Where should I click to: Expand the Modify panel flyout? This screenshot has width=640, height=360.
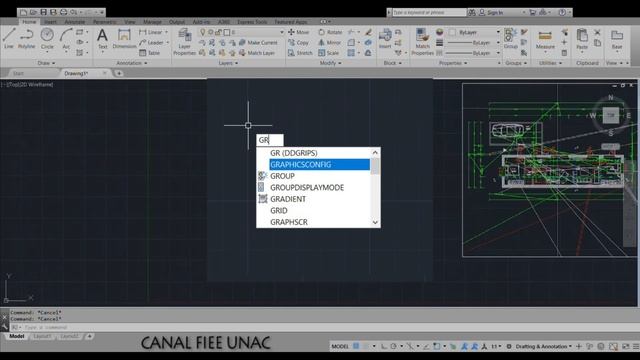pyautogui.click(x=330, y=63)
